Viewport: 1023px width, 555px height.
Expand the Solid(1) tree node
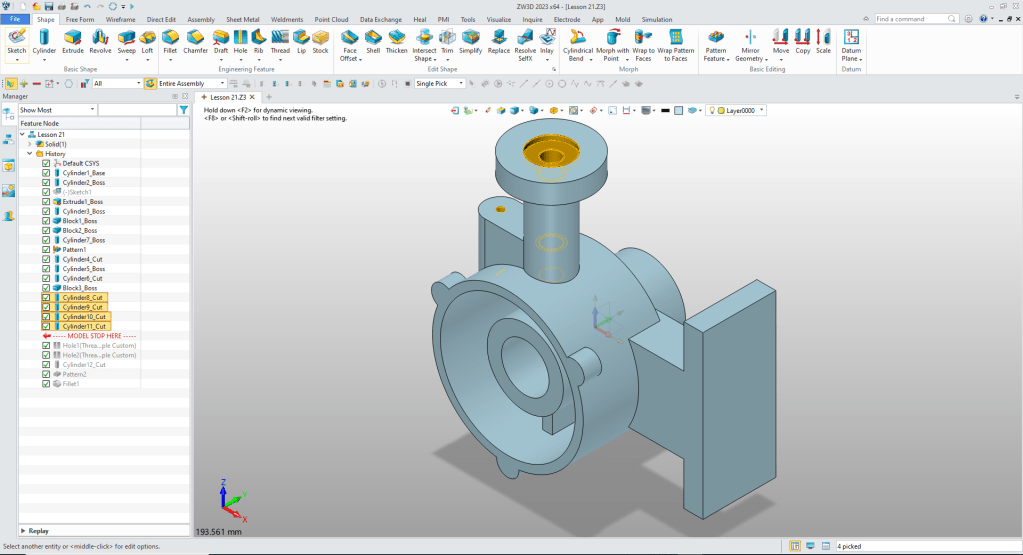pyautogui.click(x=29, y=144)
